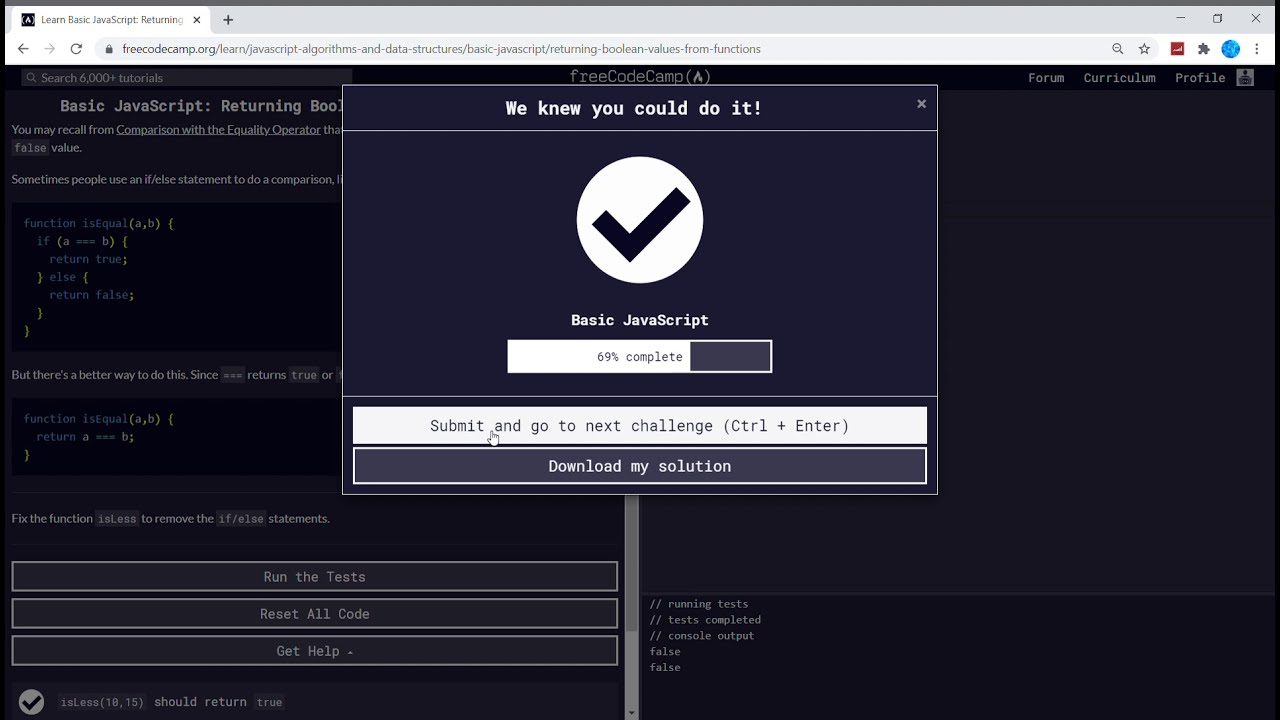Screen dimensions: 1280x720
Task: Click the address bar URL field
Action: click(x=600, y=48)
